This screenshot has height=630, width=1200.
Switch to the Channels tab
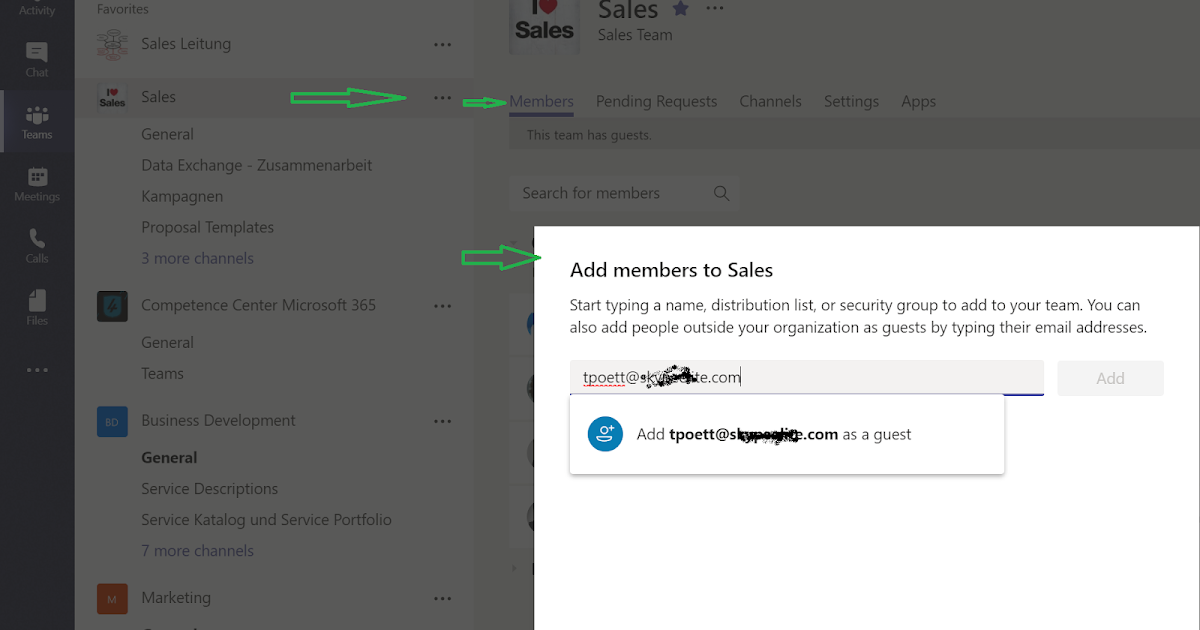tap(770, 101)
